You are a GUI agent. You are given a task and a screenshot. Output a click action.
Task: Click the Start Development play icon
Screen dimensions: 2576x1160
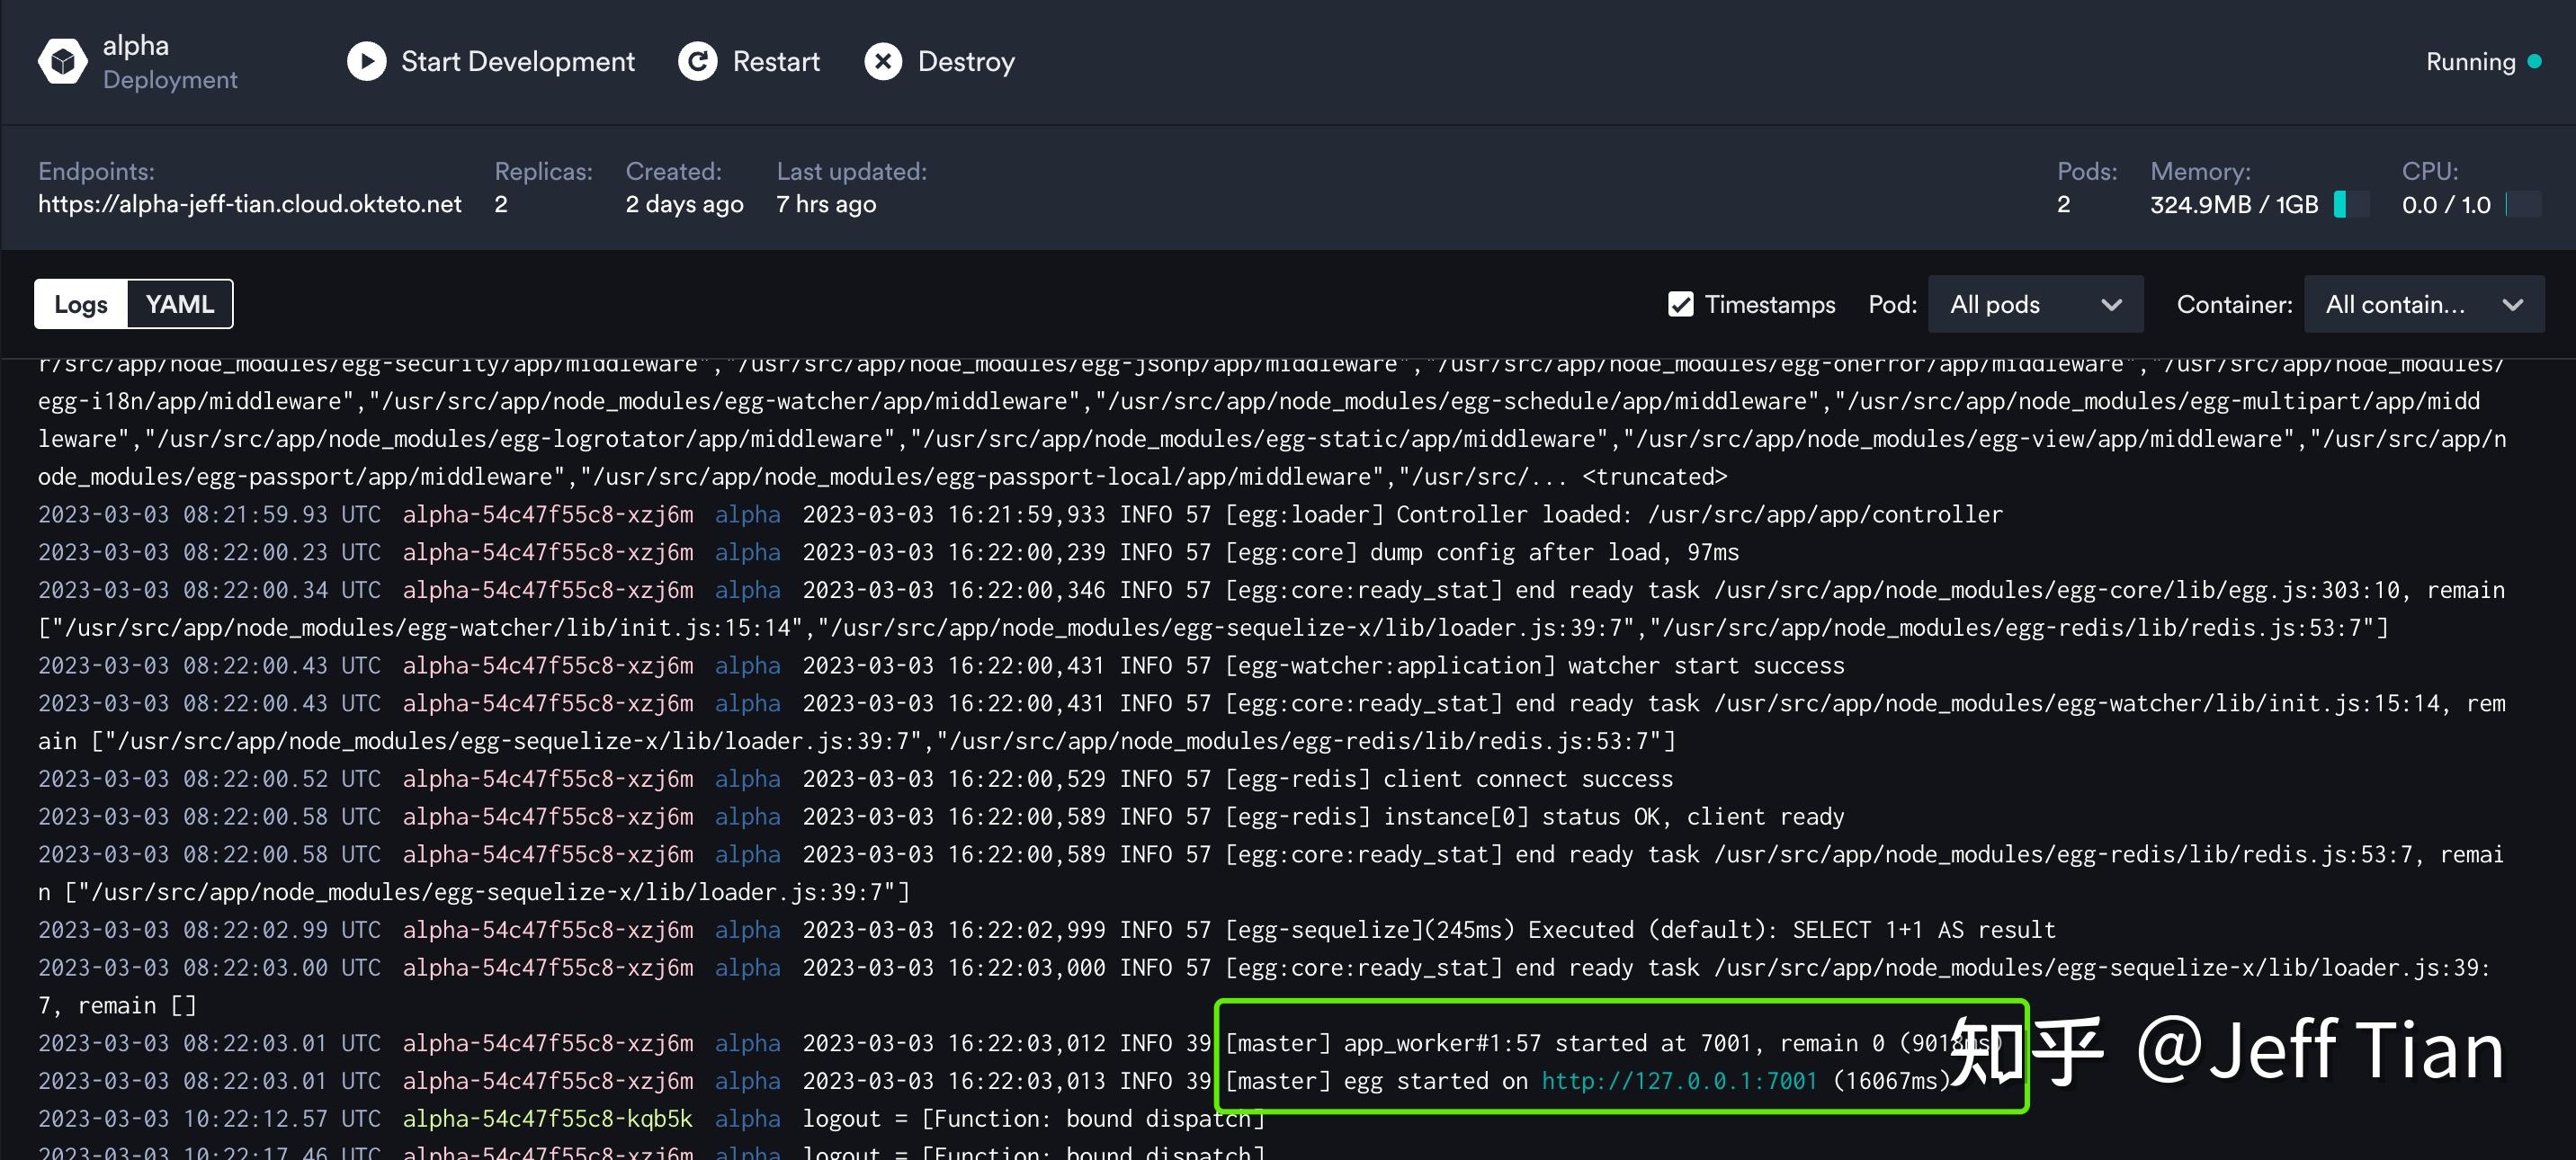[x=367, y=62]
